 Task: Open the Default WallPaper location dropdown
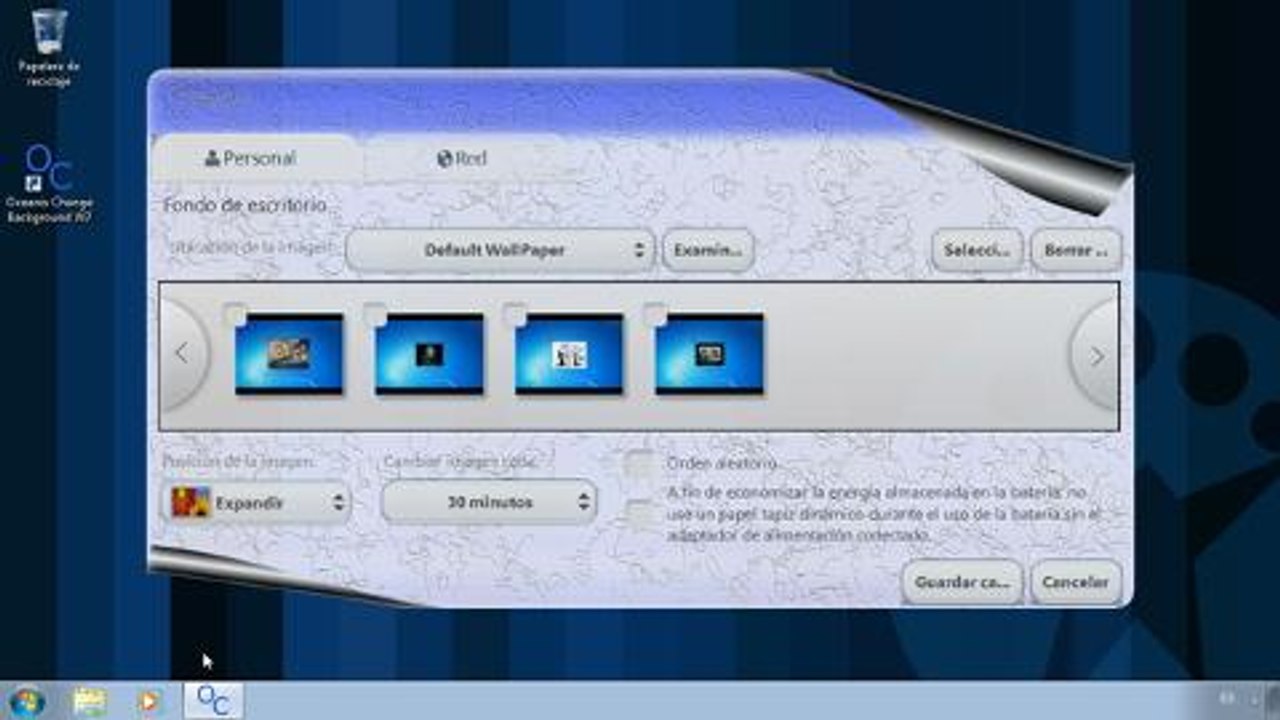tap(500, 250)
